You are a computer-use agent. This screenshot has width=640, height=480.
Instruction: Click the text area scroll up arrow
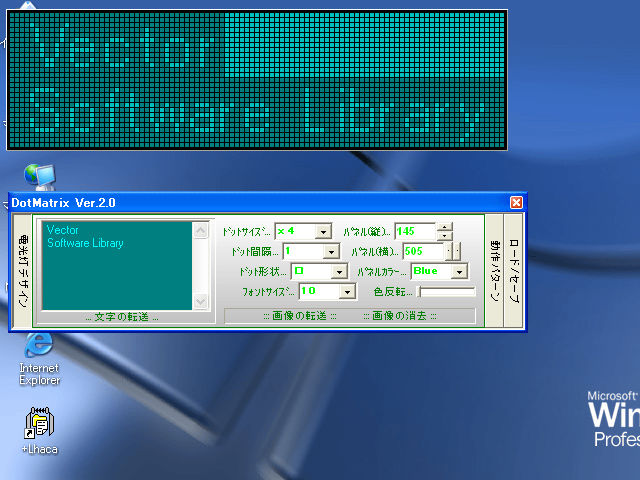pos(200,231)
